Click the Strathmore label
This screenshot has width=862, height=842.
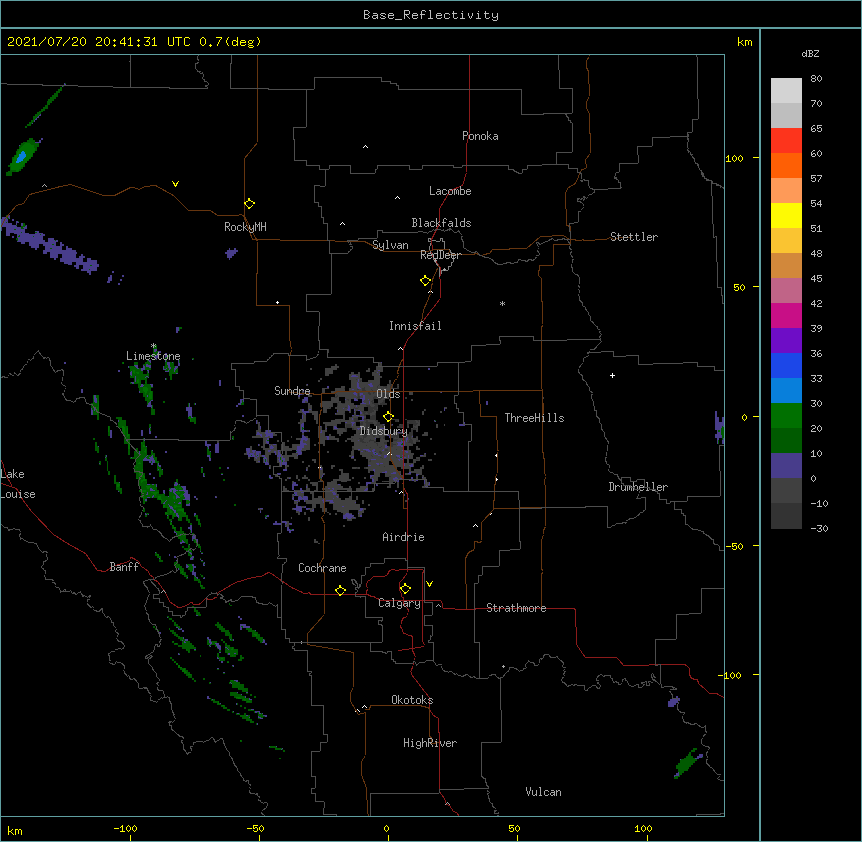pos(516,608)
